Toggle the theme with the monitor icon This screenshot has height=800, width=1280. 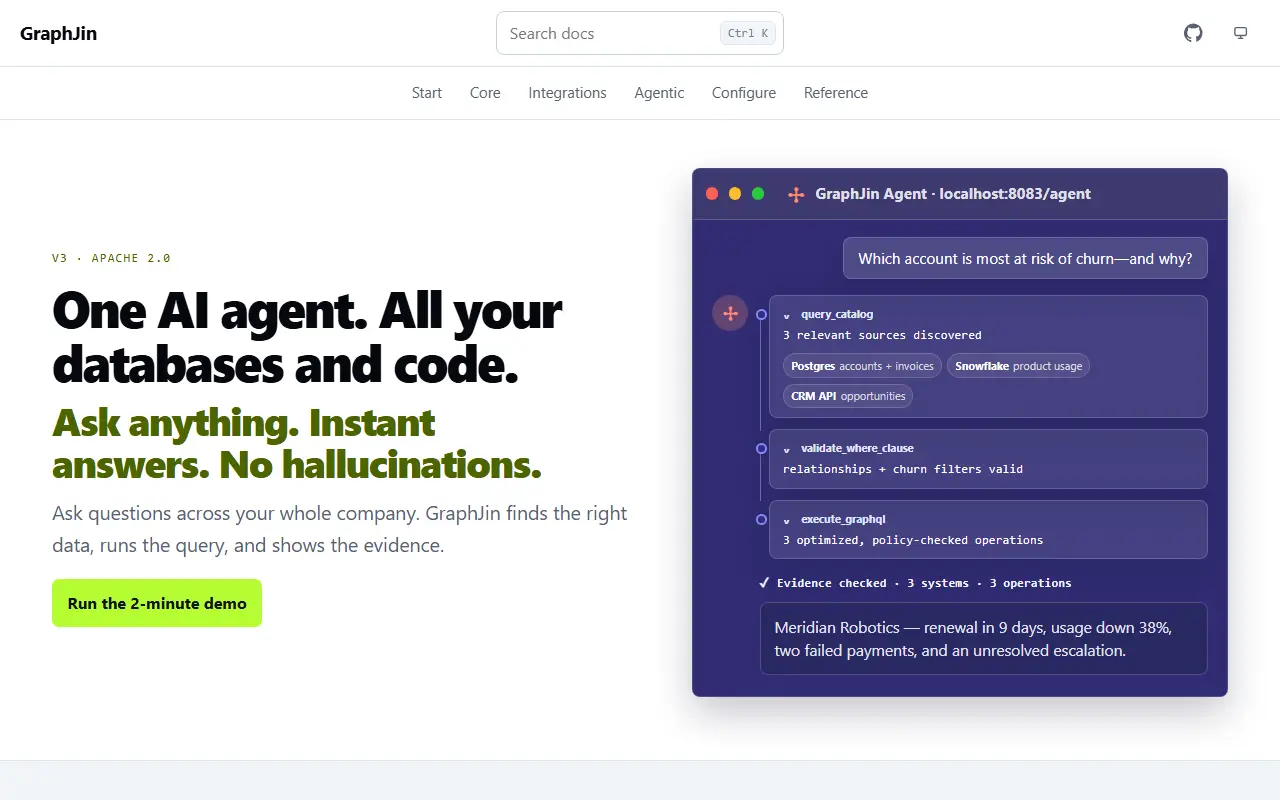pyautogui.click(x=1241, y=33)
